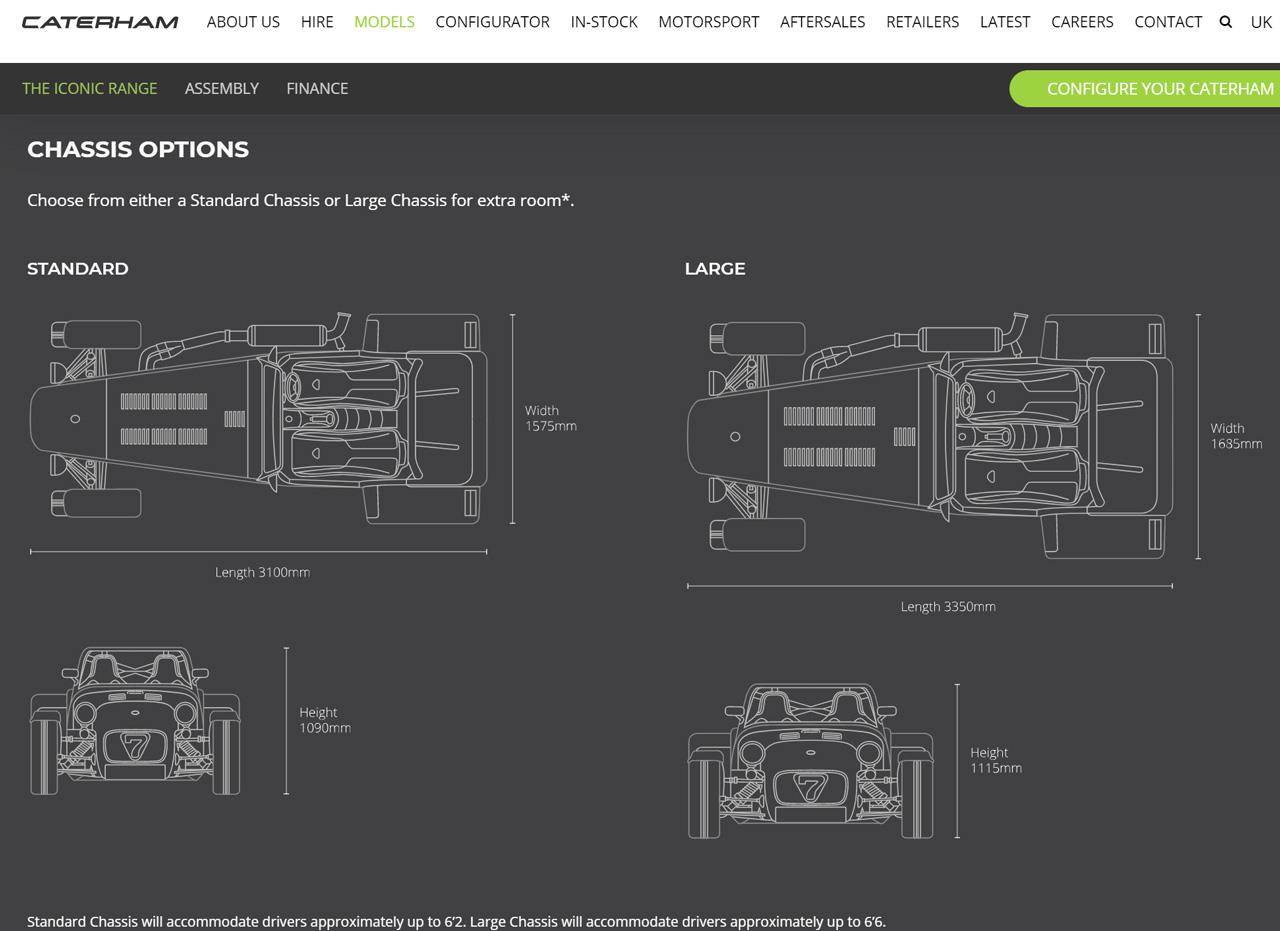Click the 'Length 3350mm' label
Screen dimensions: 1280x931
(x=948, y=606)
